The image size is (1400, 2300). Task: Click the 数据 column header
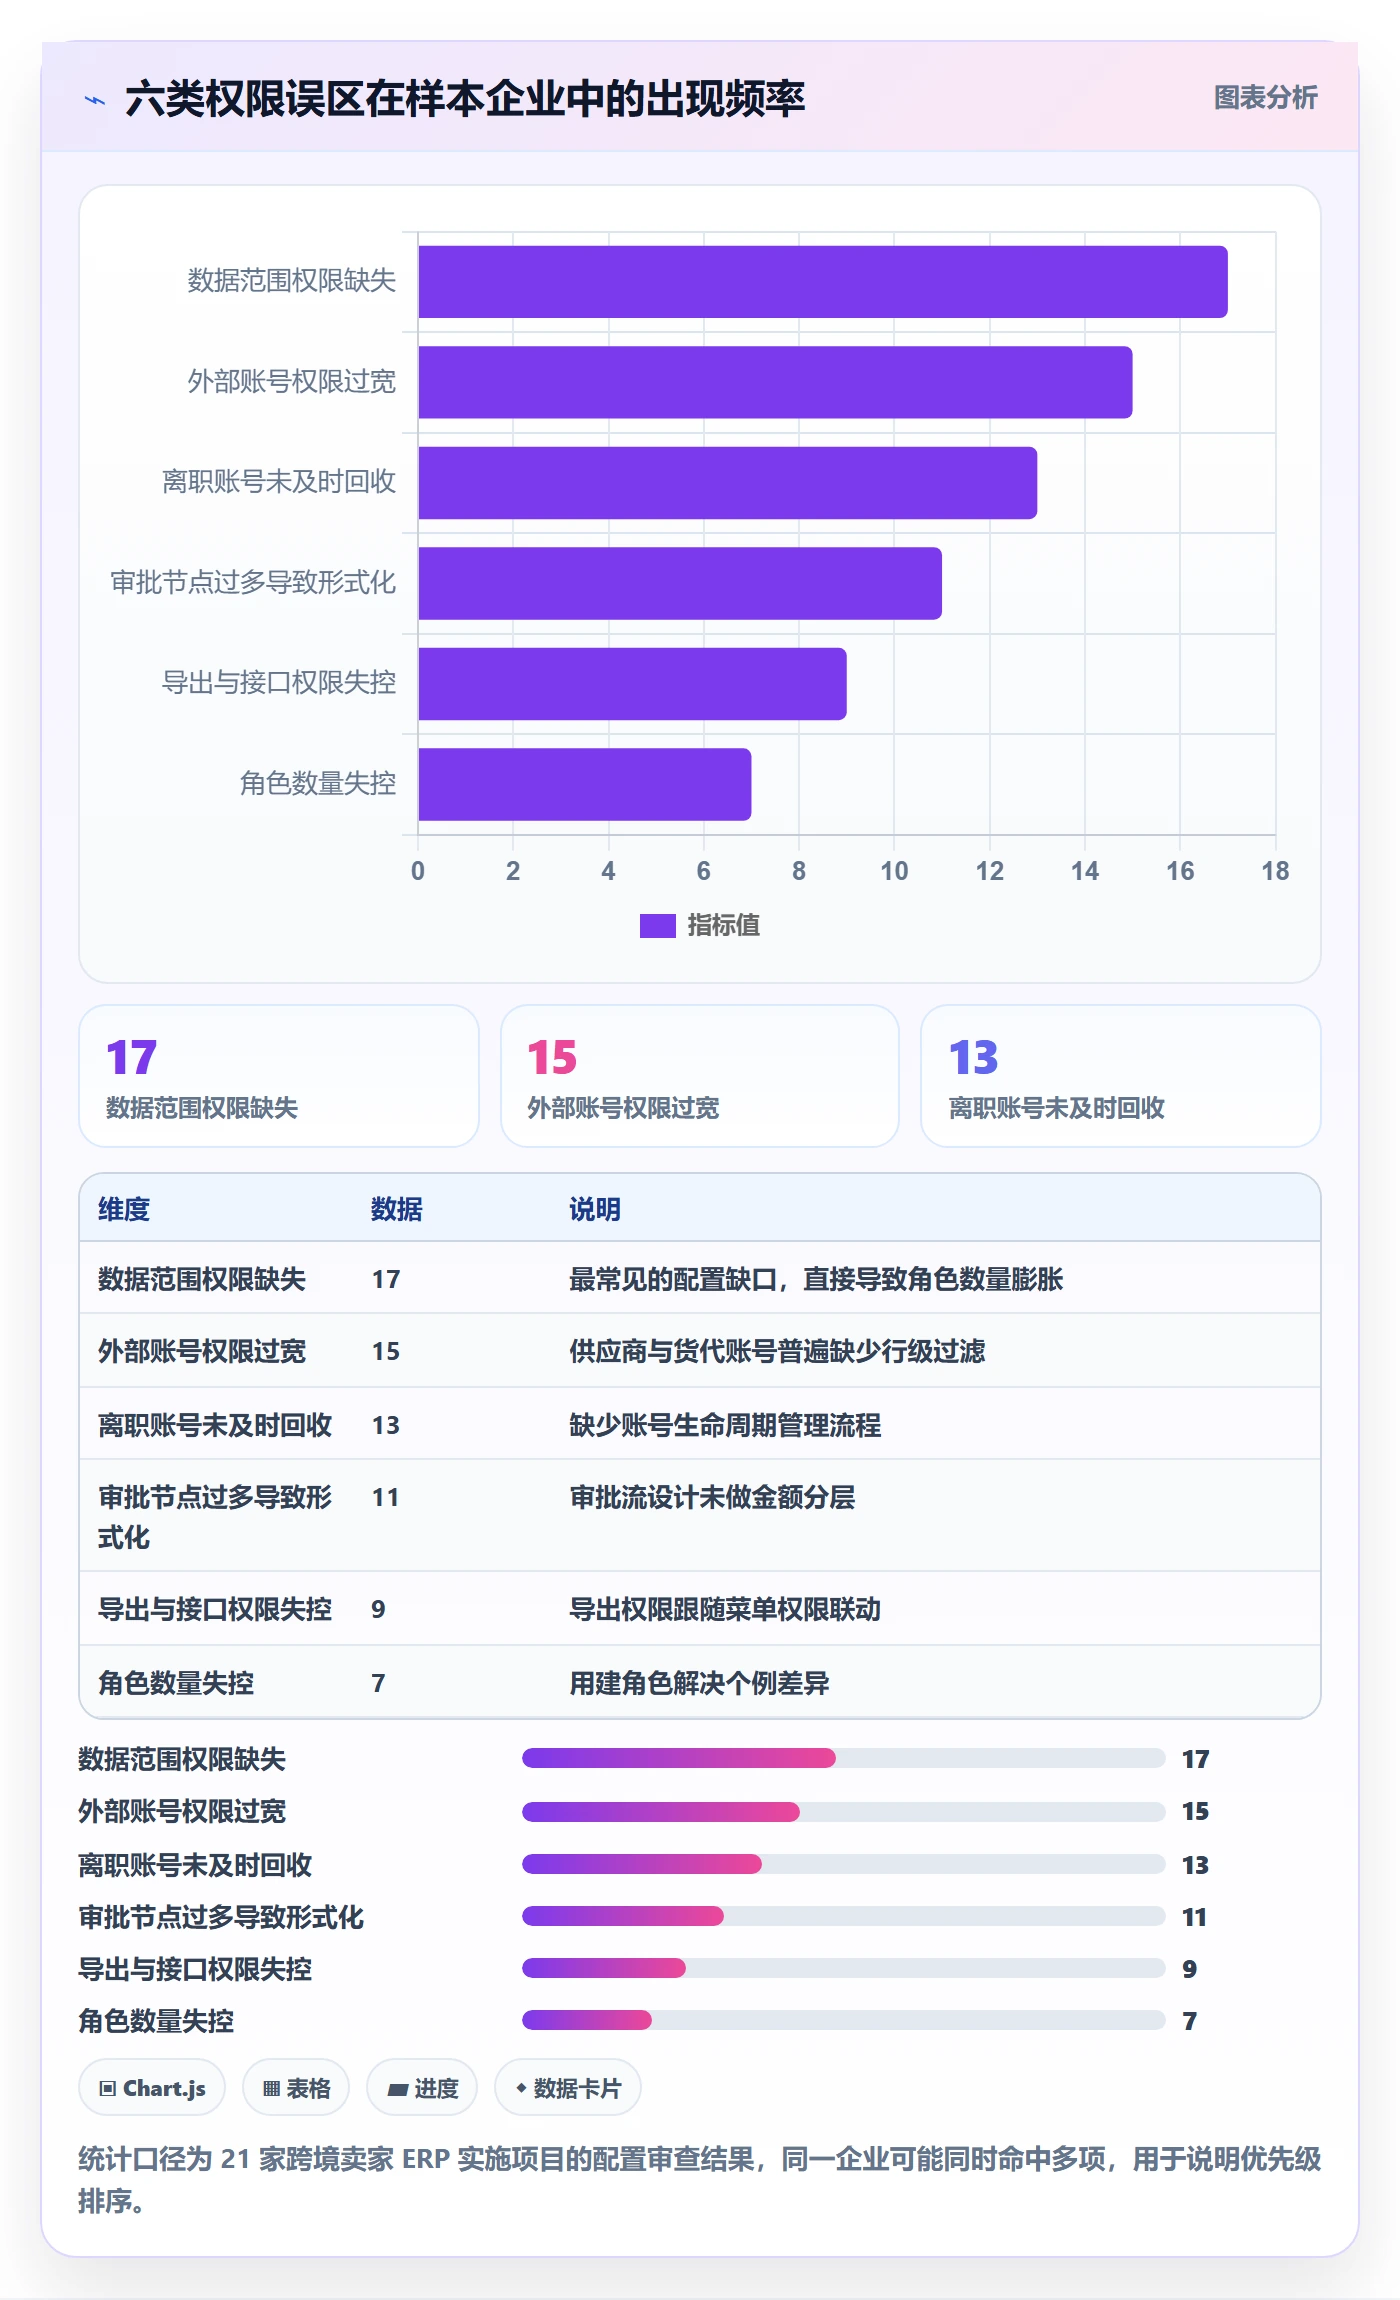click(397, 1210)
